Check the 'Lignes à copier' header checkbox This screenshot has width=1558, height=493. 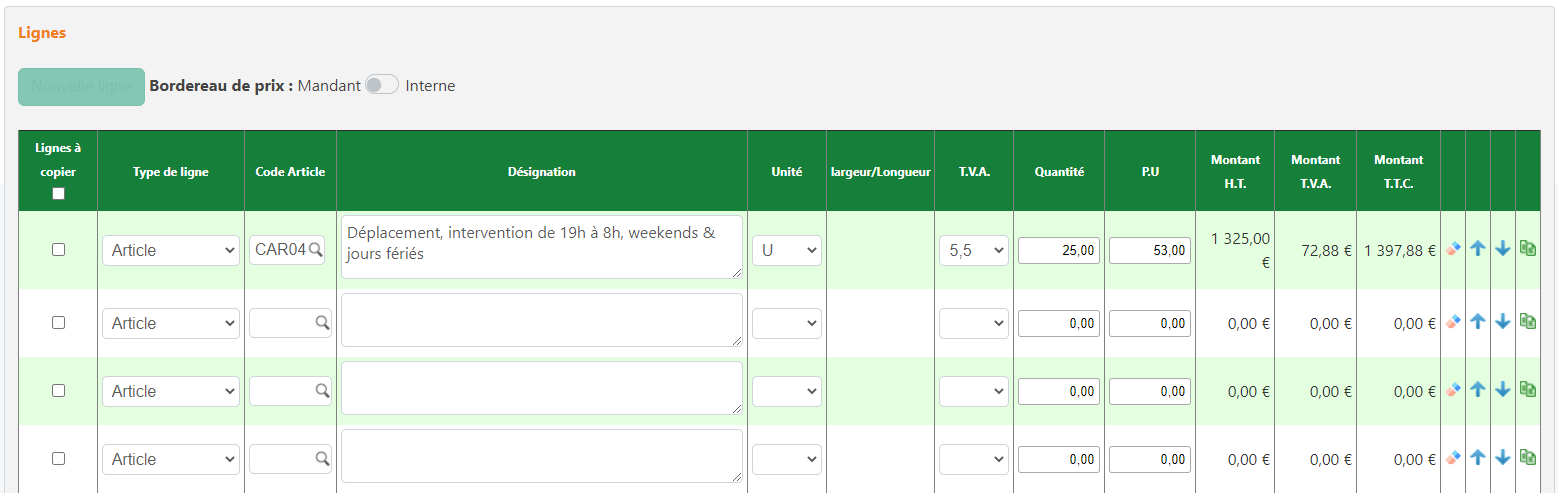pyautogui.click(x=58, y=194)
